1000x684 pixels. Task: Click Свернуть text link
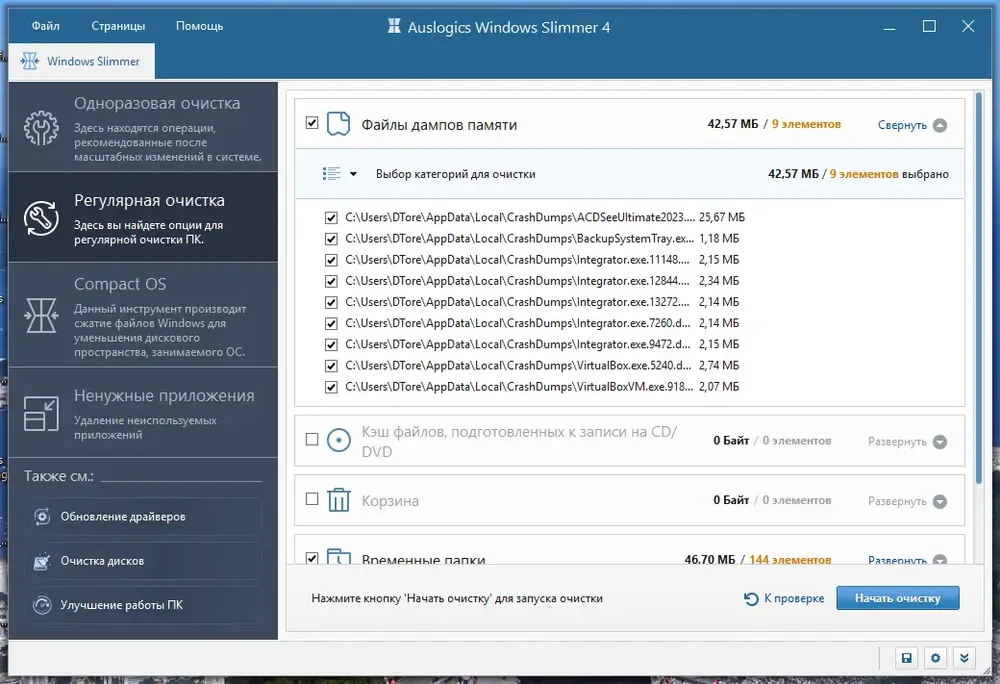pos(902,125)
